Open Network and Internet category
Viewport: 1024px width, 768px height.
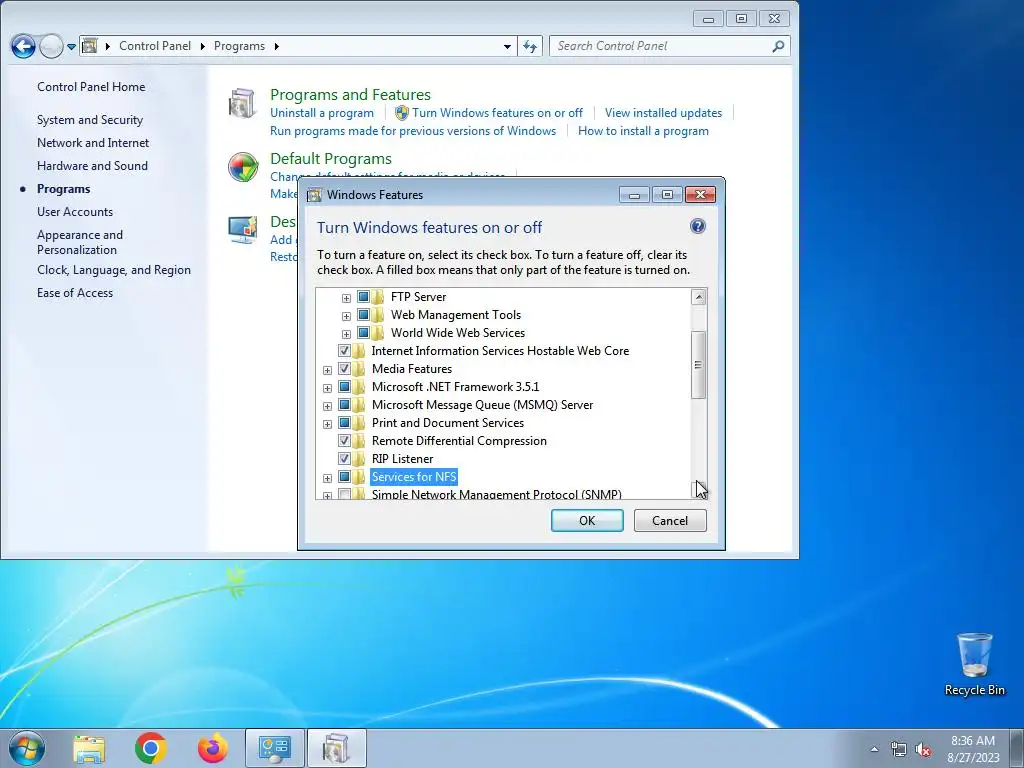coord(93,143)
